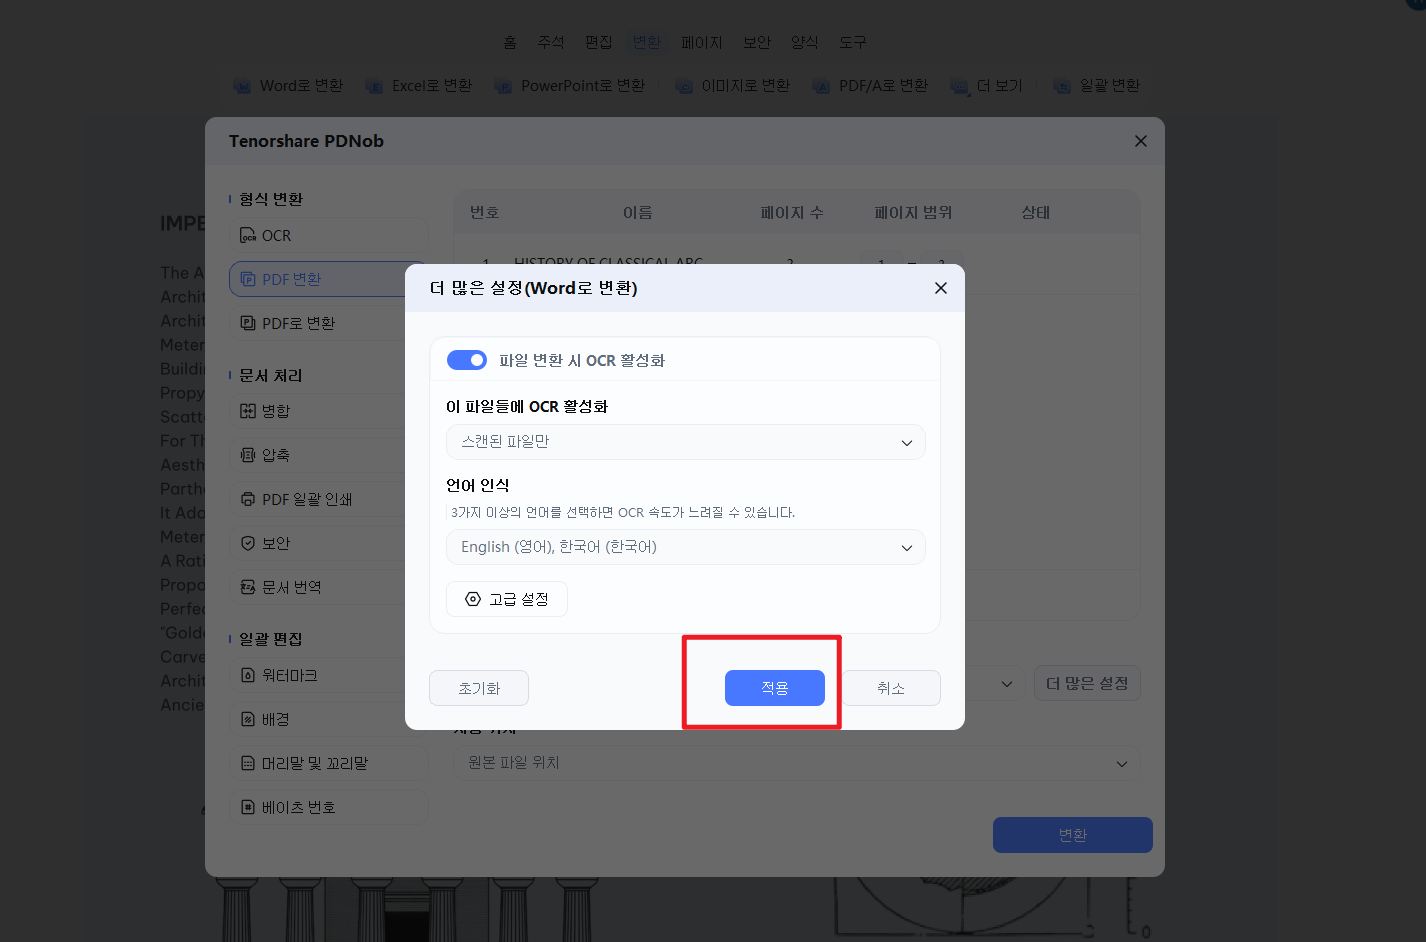Open the 병합 merge option

point(317,411)
